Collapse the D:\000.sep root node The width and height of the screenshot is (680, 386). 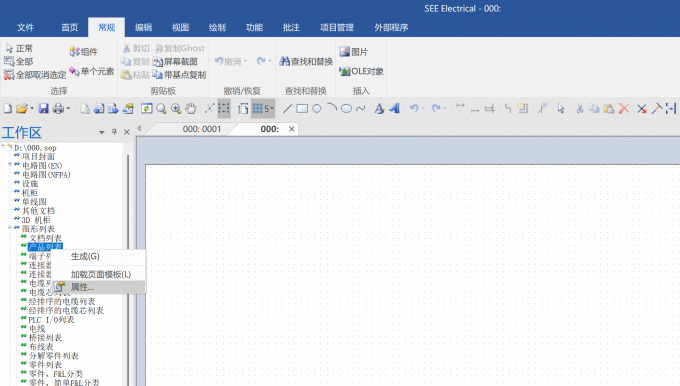3,147
